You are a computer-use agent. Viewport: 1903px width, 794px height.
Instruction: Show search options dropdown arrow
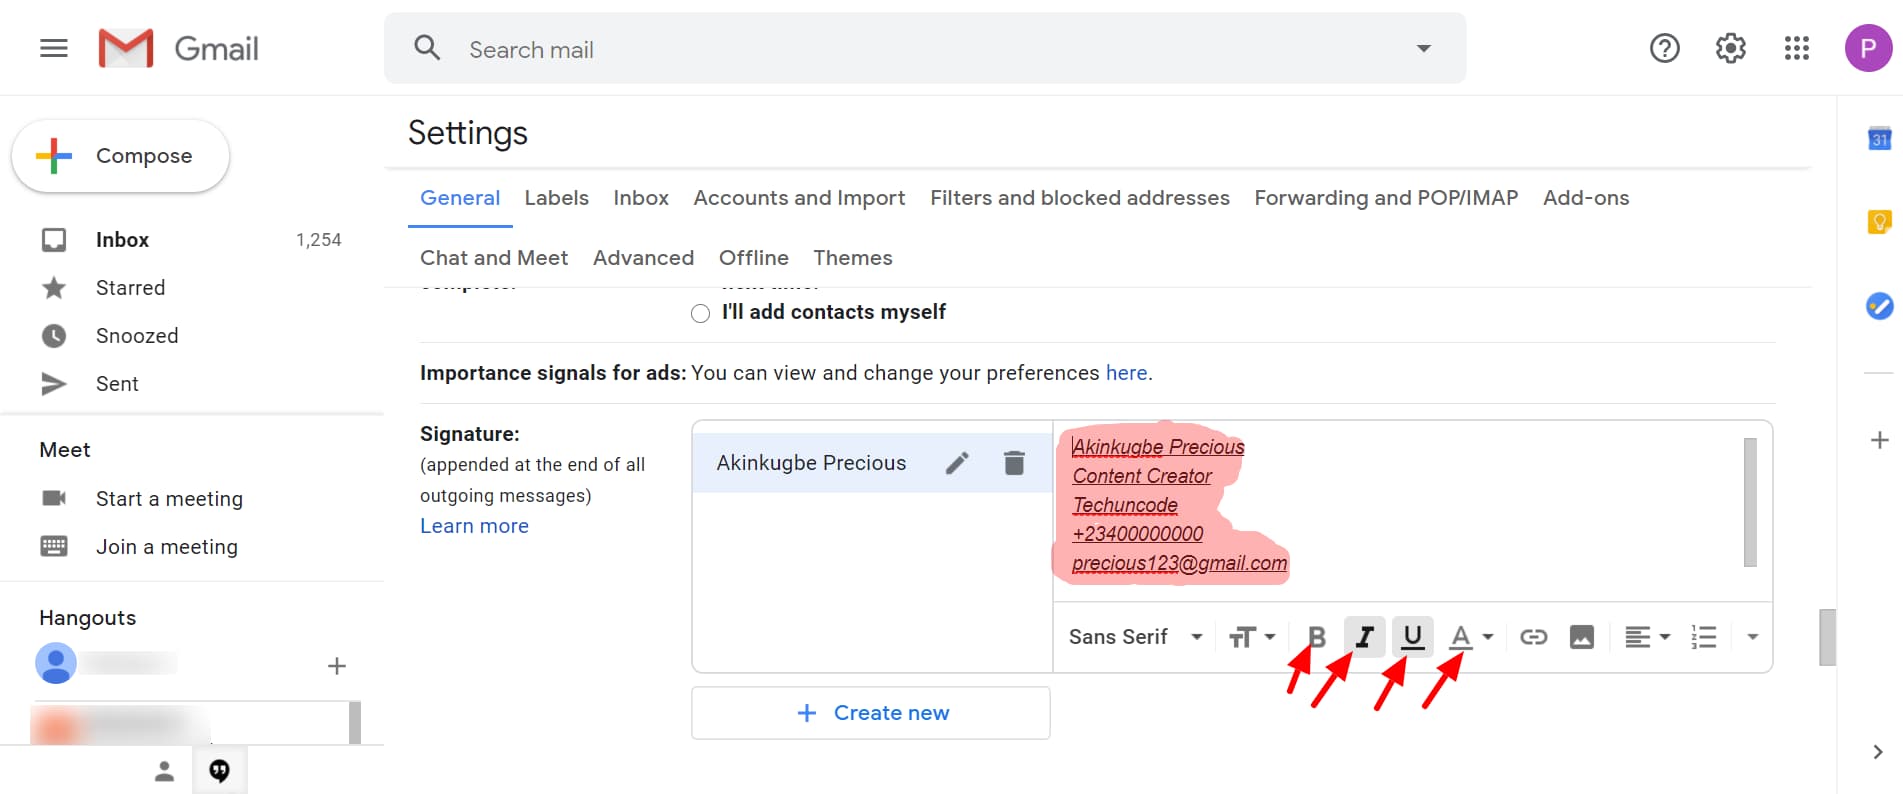point(1423,48)
